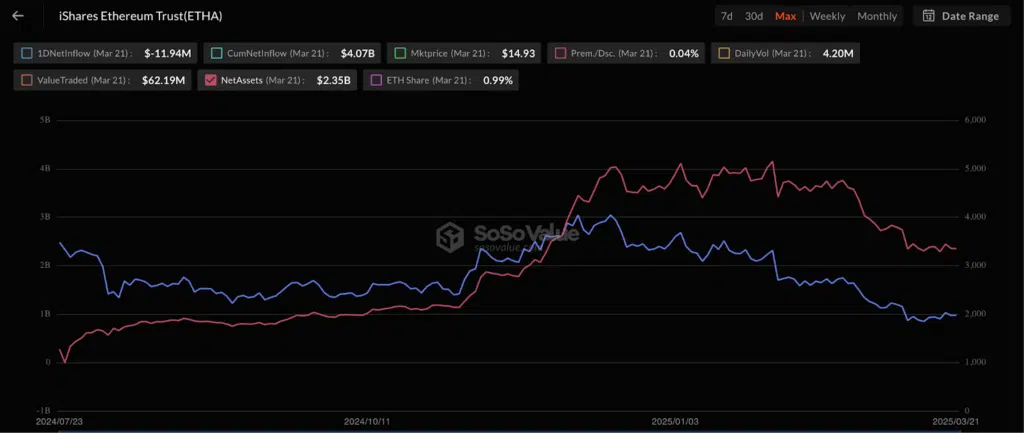Viewport: 1024px width, 433px height.
Task: Select the Max time range
Action: pyautogui.click(x=786, y=16)
